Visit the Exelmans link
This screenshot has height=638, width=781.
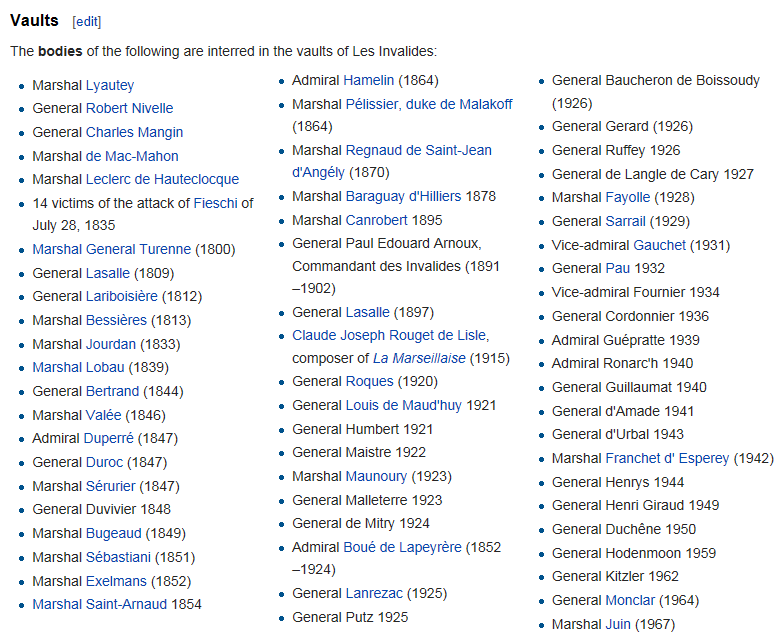point(117,581)
